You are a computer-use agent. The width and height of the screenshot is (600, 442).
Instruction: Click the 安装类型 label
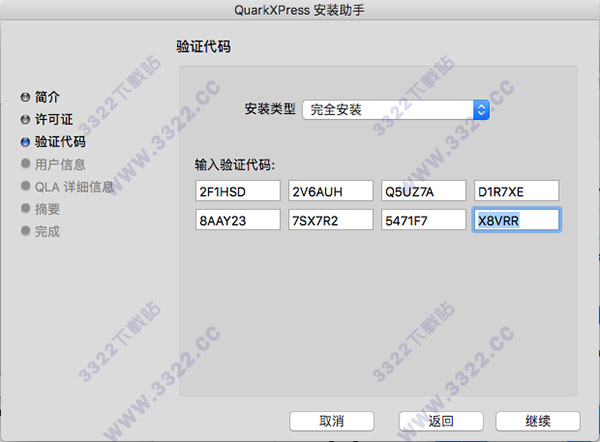click(270, 109)
